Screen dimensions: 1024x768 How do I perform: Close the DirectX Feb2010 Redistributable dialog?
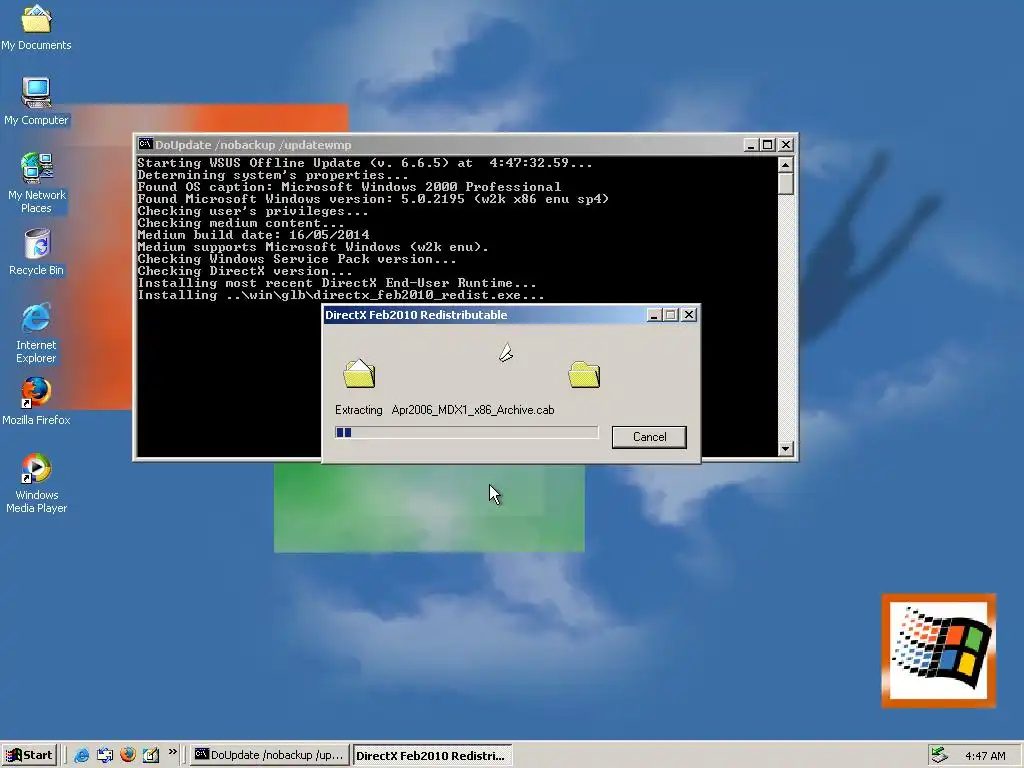click(688, 315)
